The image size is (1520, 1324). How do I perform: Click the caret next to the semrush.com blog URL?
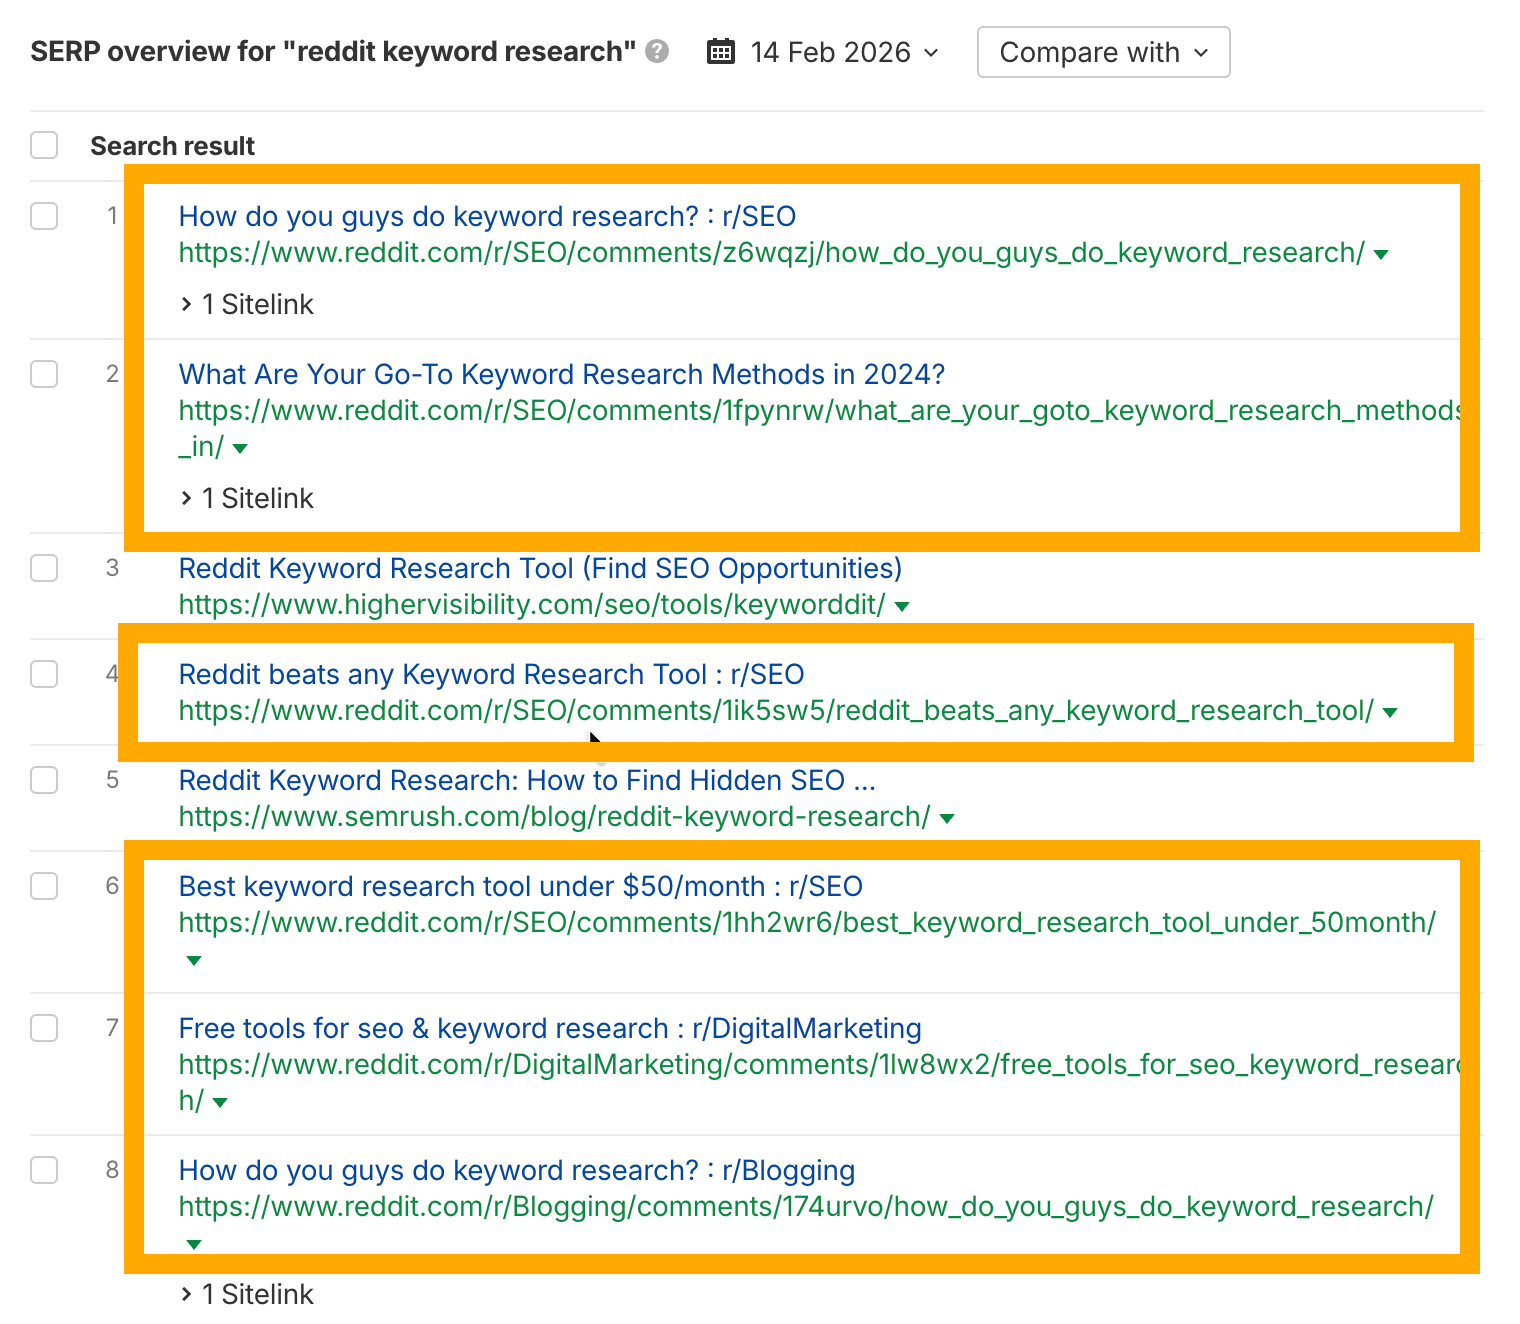(x=946, y=818)
